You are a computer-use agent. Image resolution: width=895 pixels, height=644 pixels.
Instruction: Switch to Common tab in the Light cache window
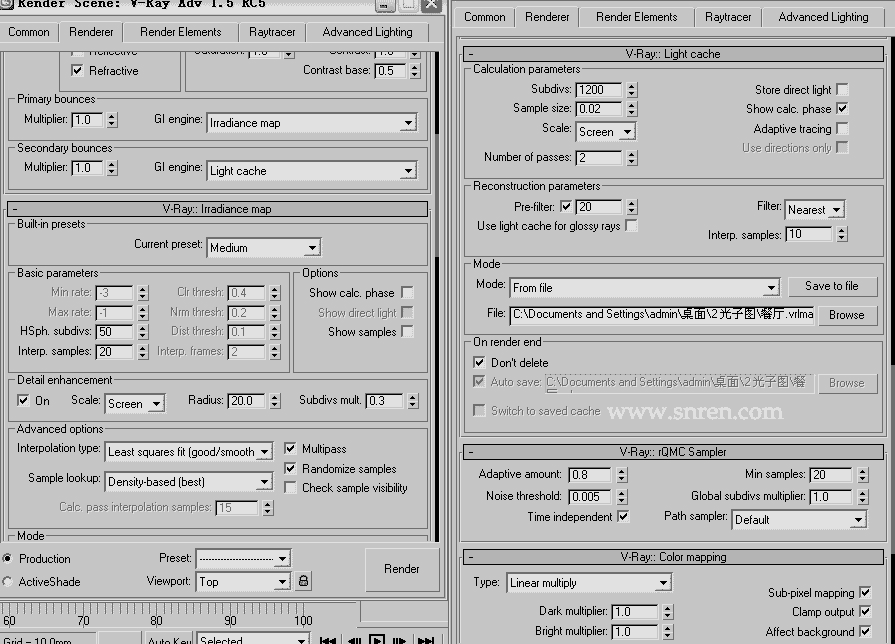click(x=485, y=17)
